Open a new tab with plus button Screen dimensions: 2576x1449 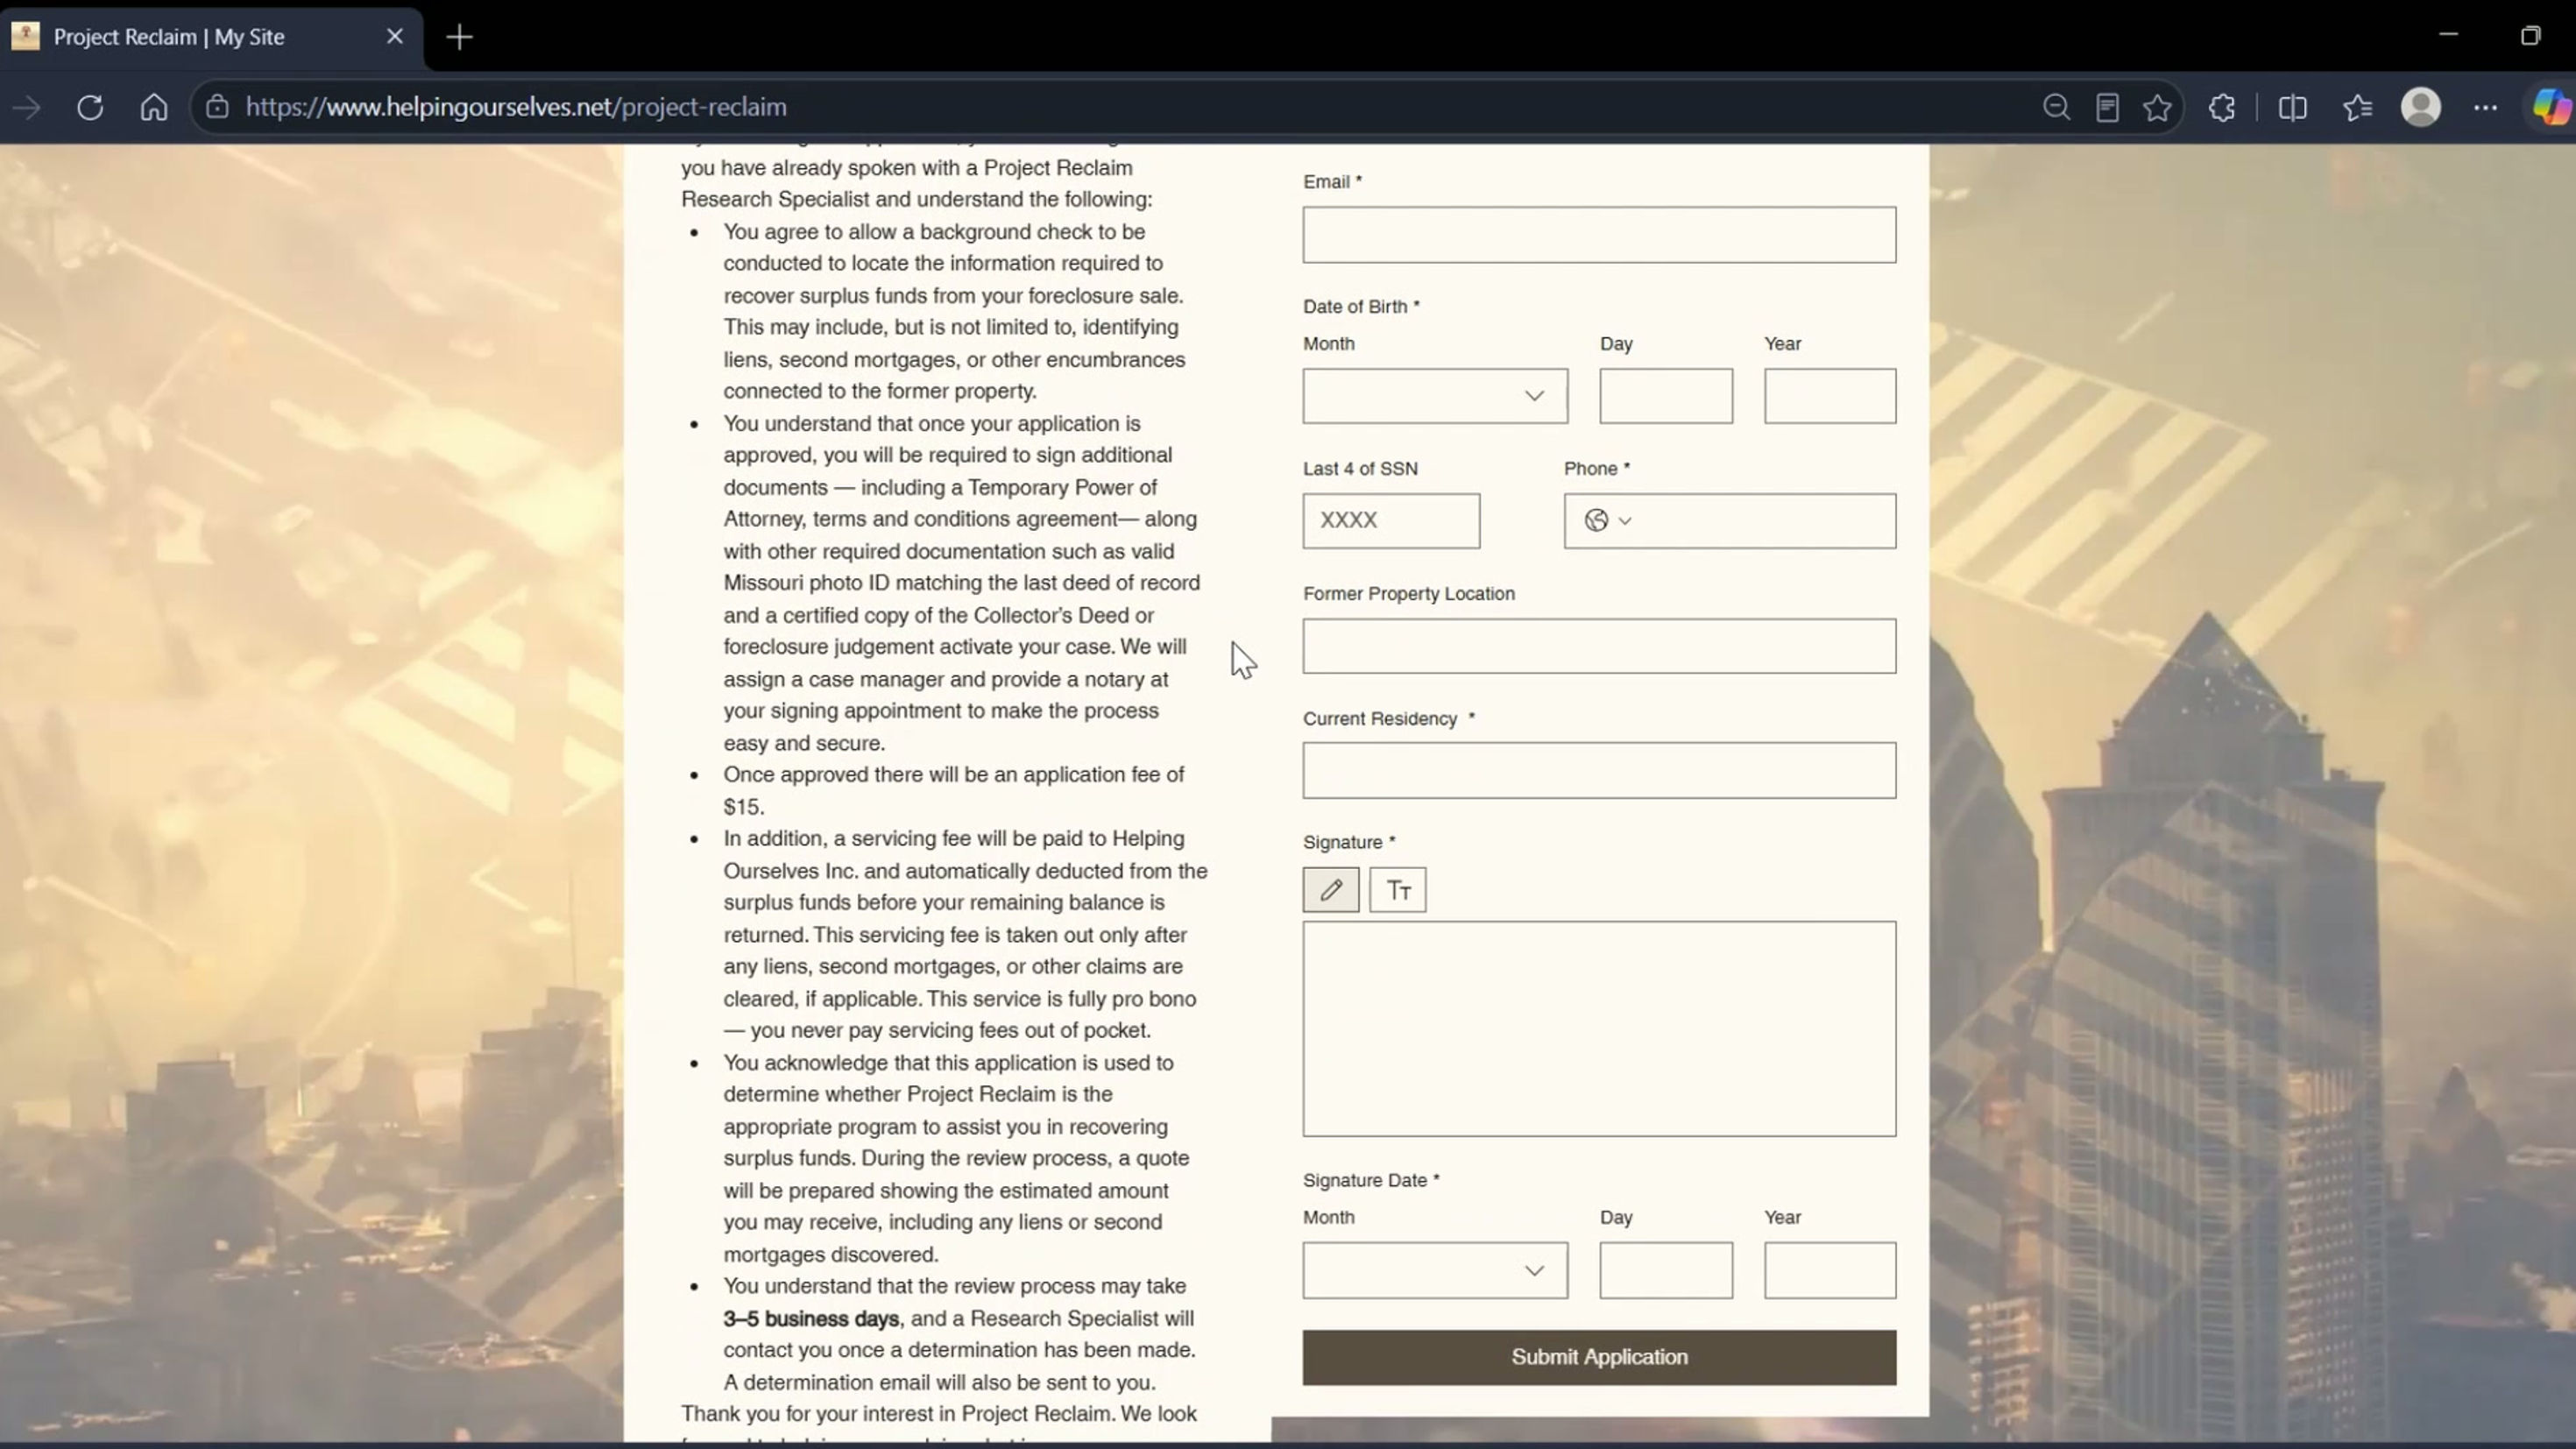pos(459,37)
